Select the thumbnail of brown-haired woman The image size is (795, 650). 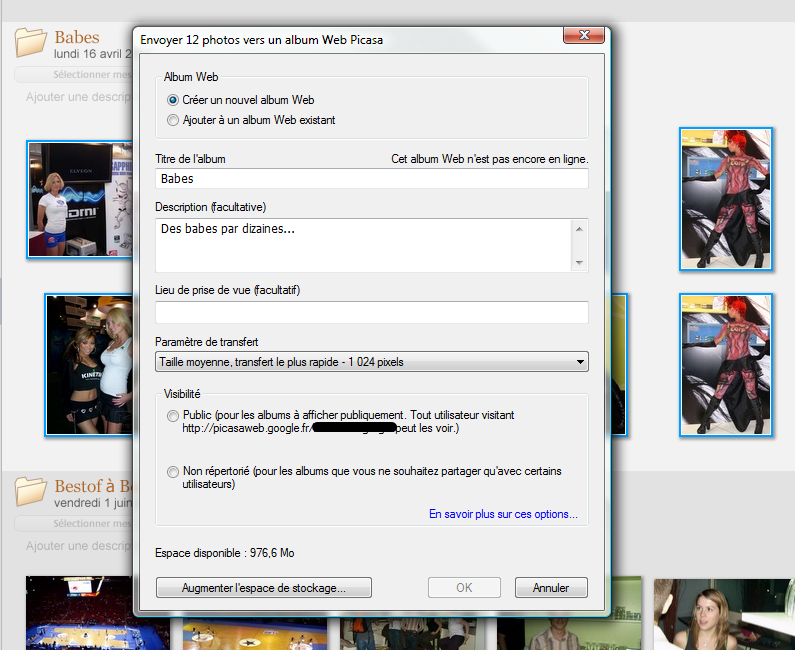(x=724, y=615)
